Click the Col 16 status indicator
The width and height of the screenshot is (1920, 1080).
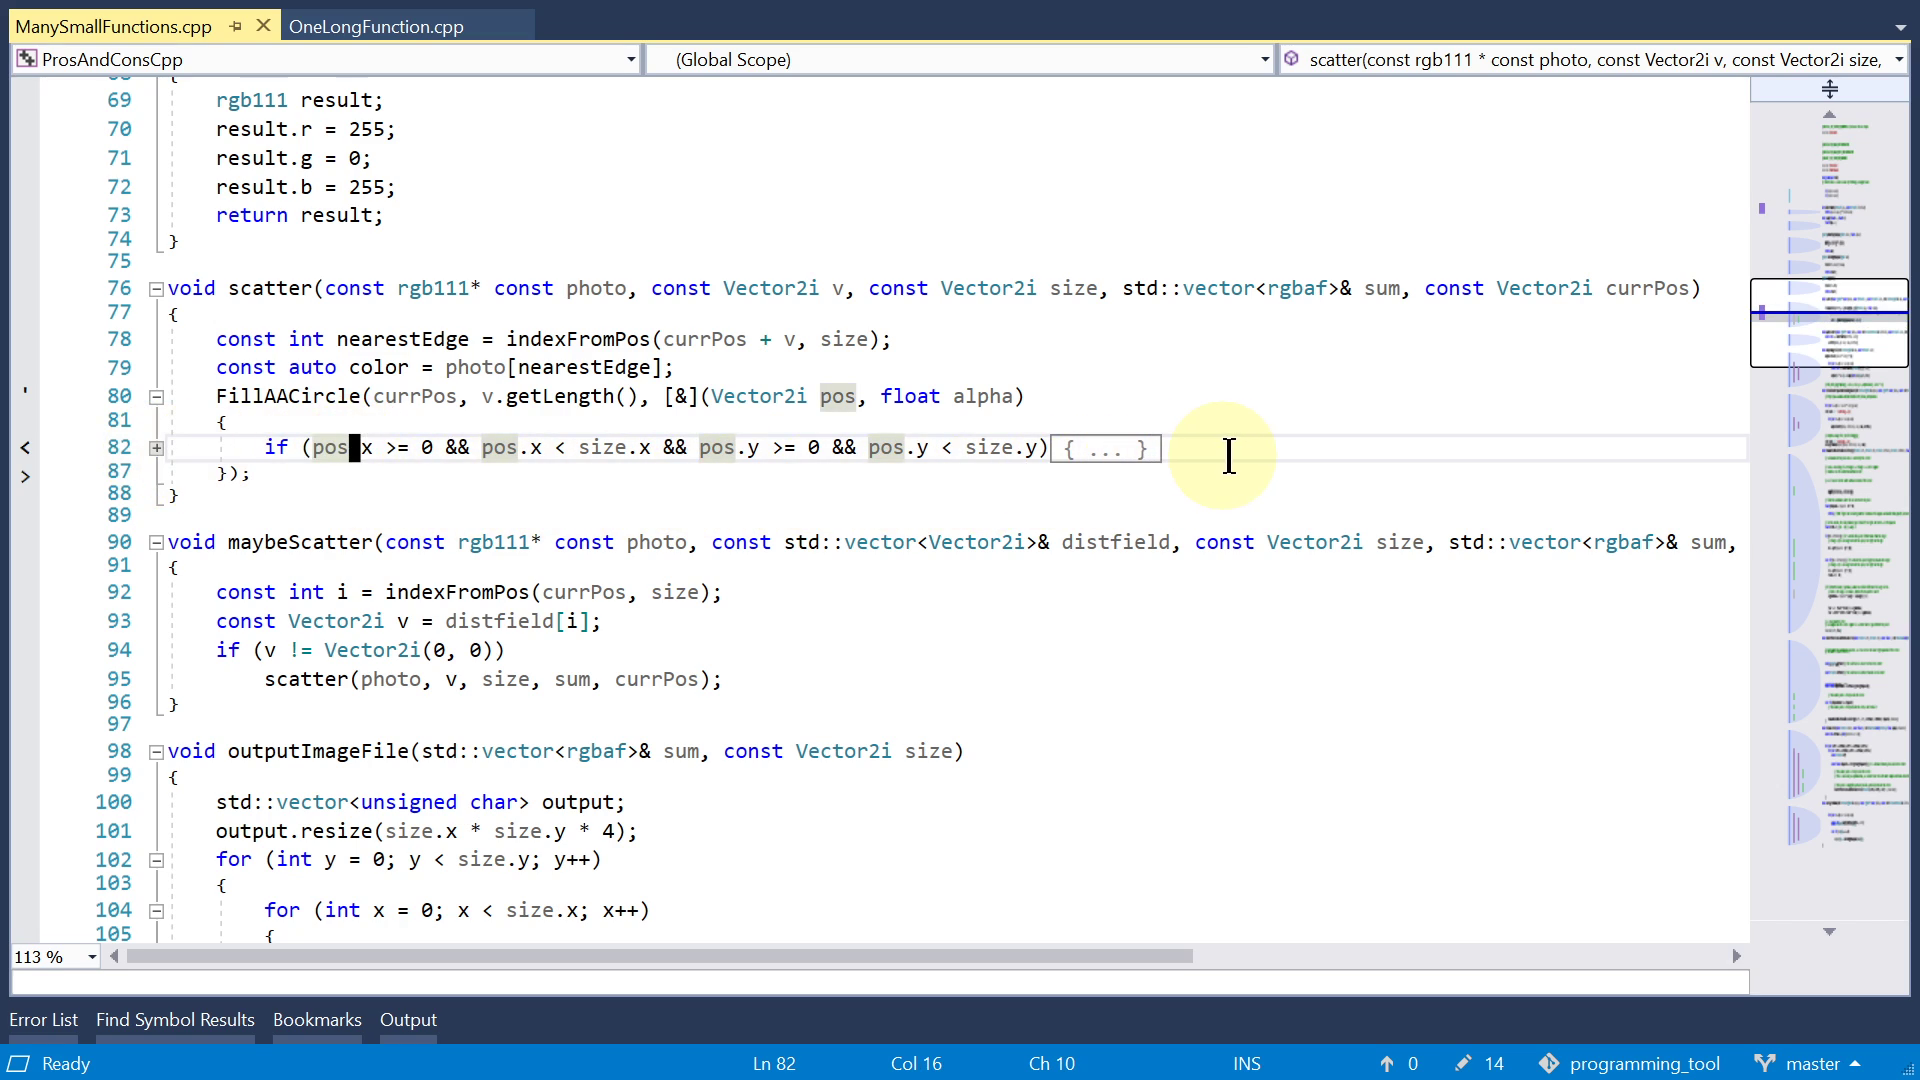[916, 1064]
